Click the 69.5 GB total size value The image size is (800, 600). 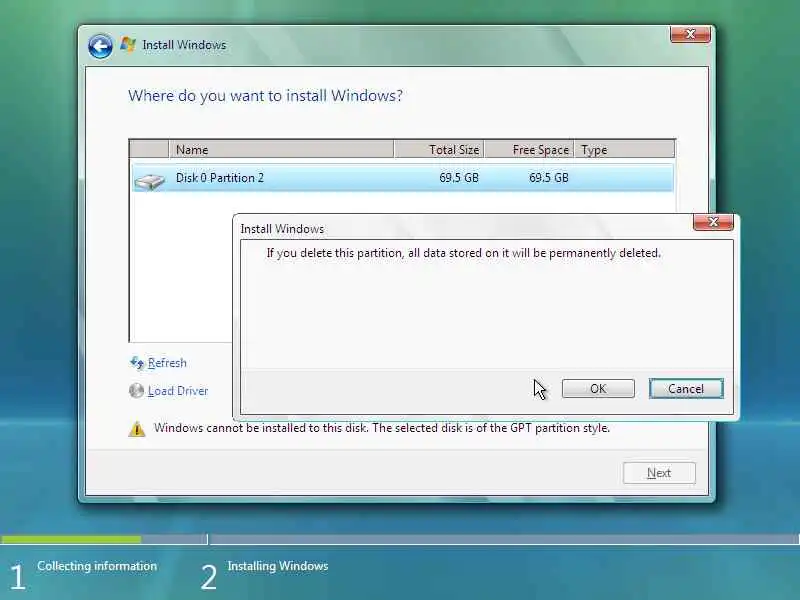click(x=459, y=178)
